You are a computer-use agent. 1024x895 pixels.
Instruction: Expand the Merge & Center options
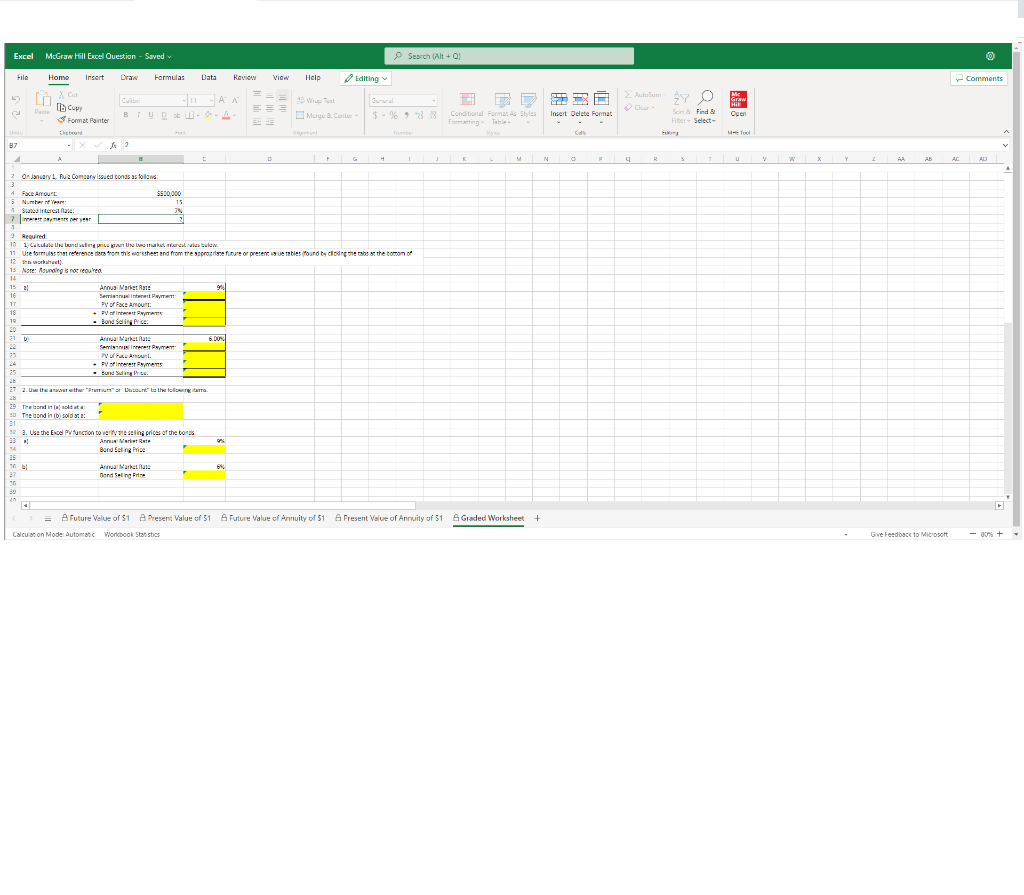(x=358, y=114)
